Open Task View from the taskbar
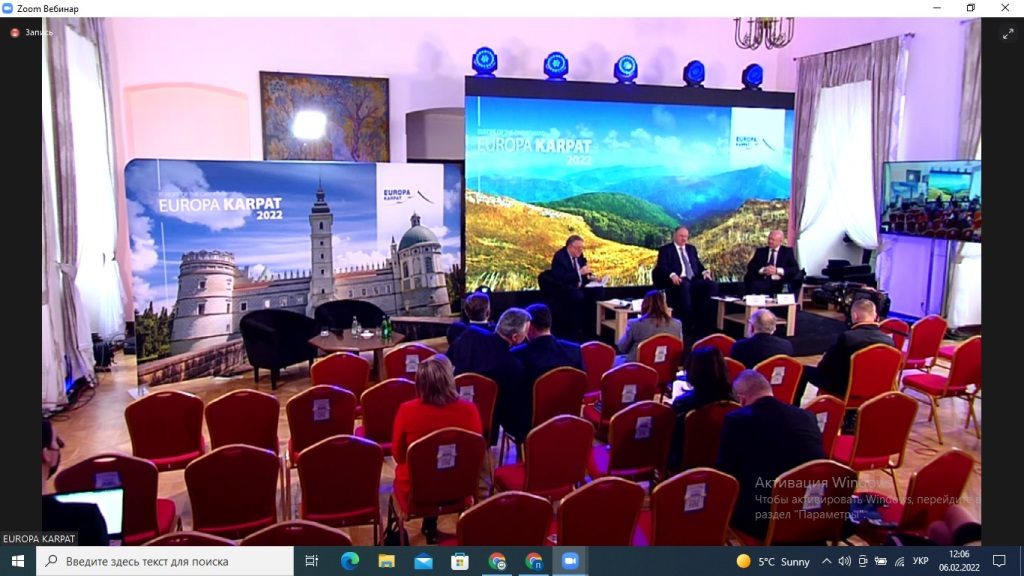 coord(311,561)
